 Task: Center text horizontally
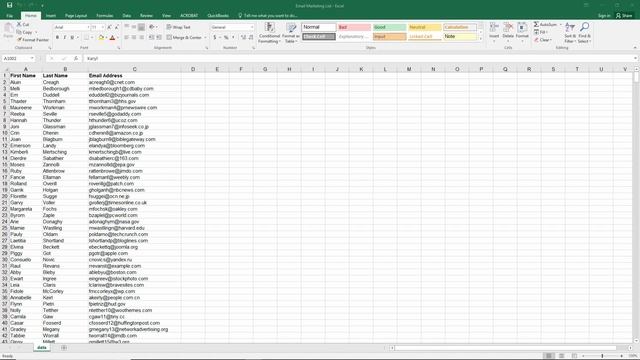[134, 38]
